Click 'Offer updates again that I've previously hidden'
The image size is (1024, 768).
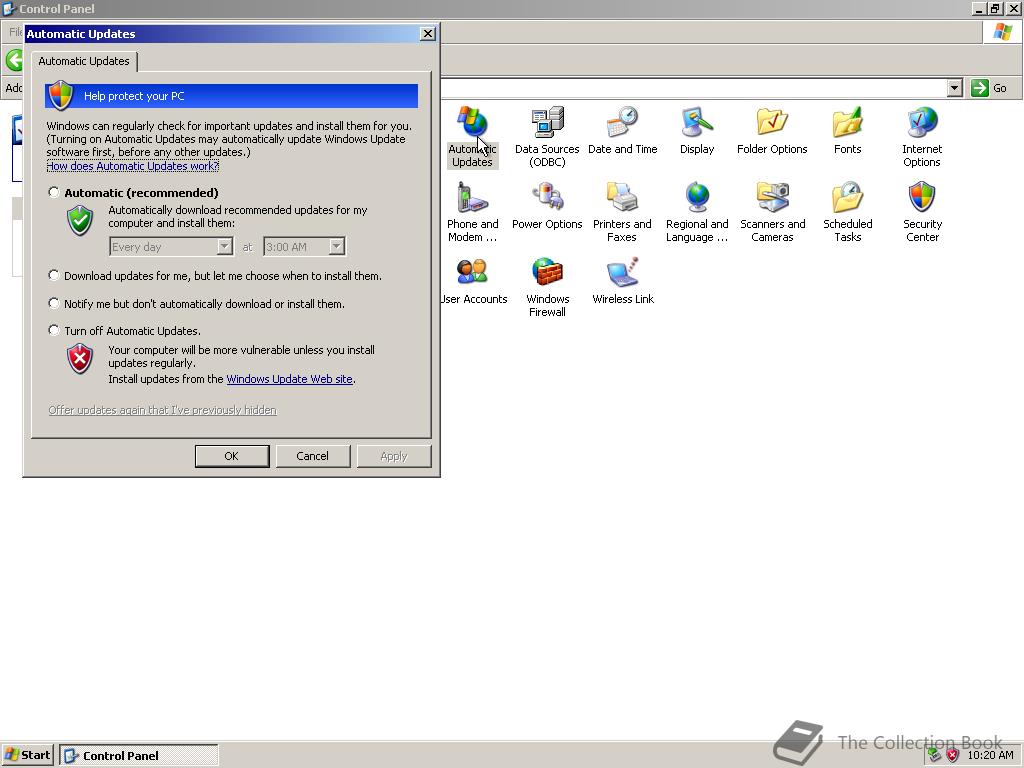163,410
